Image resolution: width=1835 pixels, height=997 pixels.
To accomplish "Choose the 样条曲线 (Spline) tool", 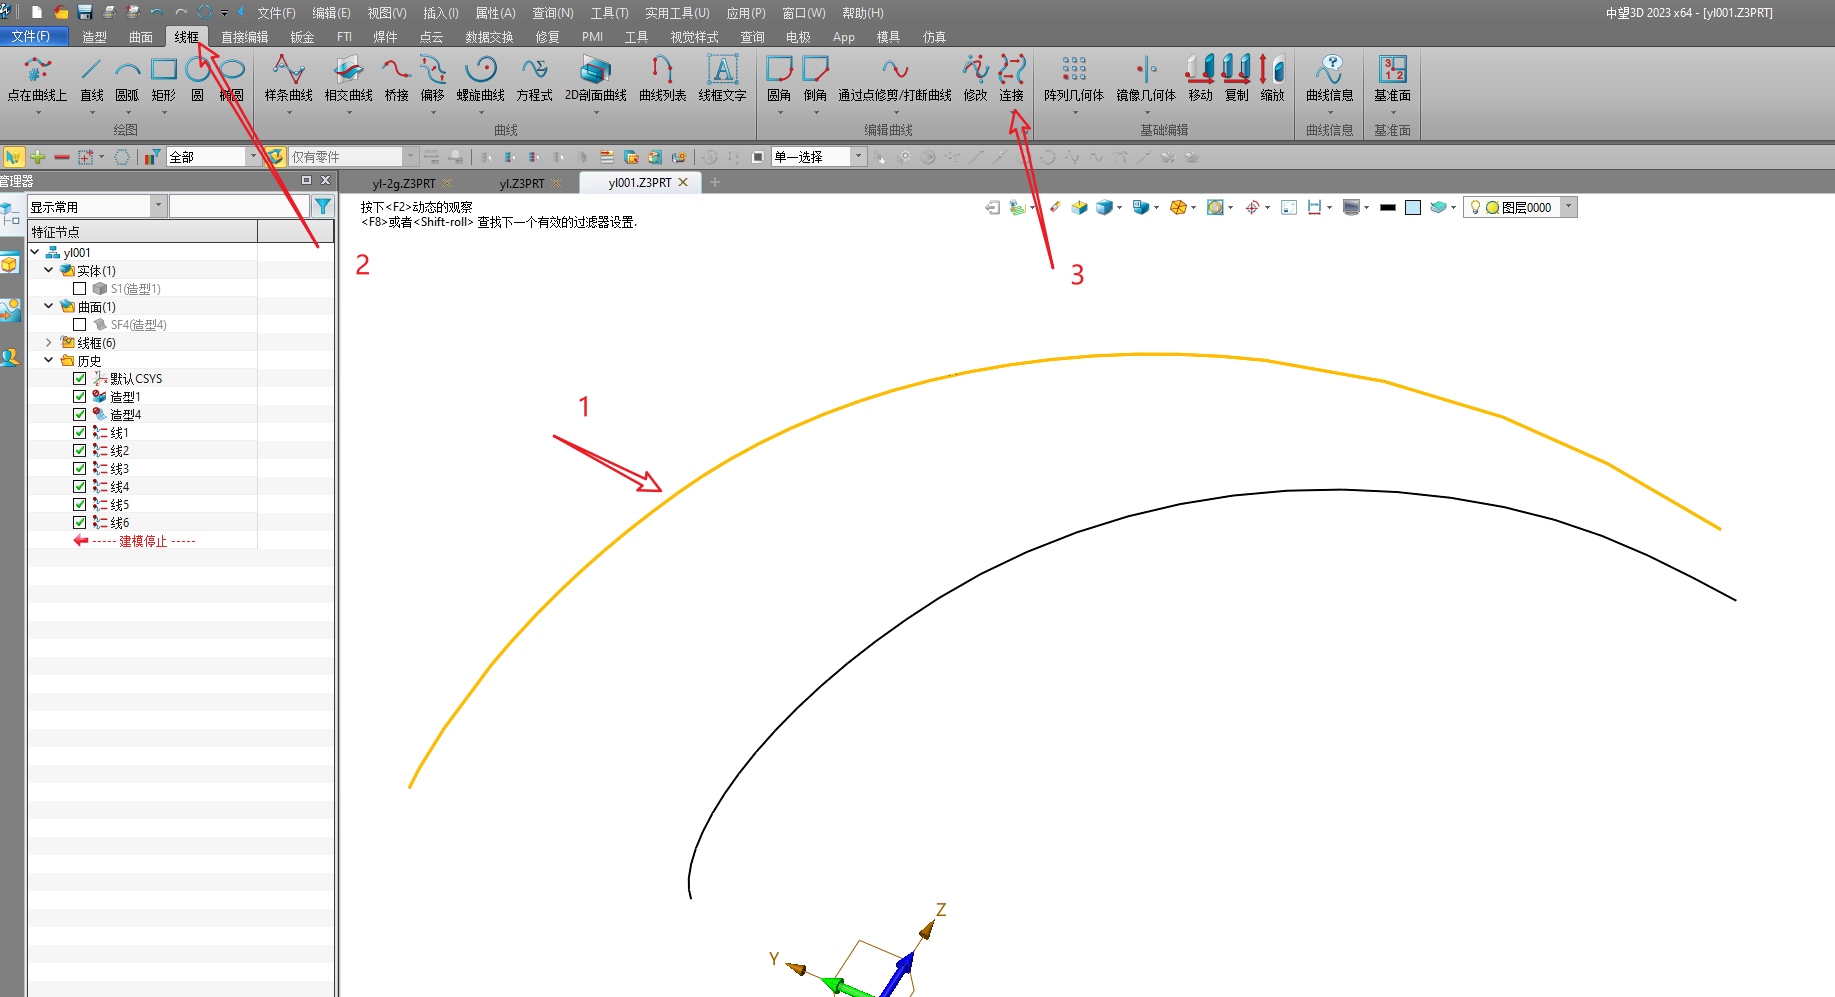I will pos(289,79).
